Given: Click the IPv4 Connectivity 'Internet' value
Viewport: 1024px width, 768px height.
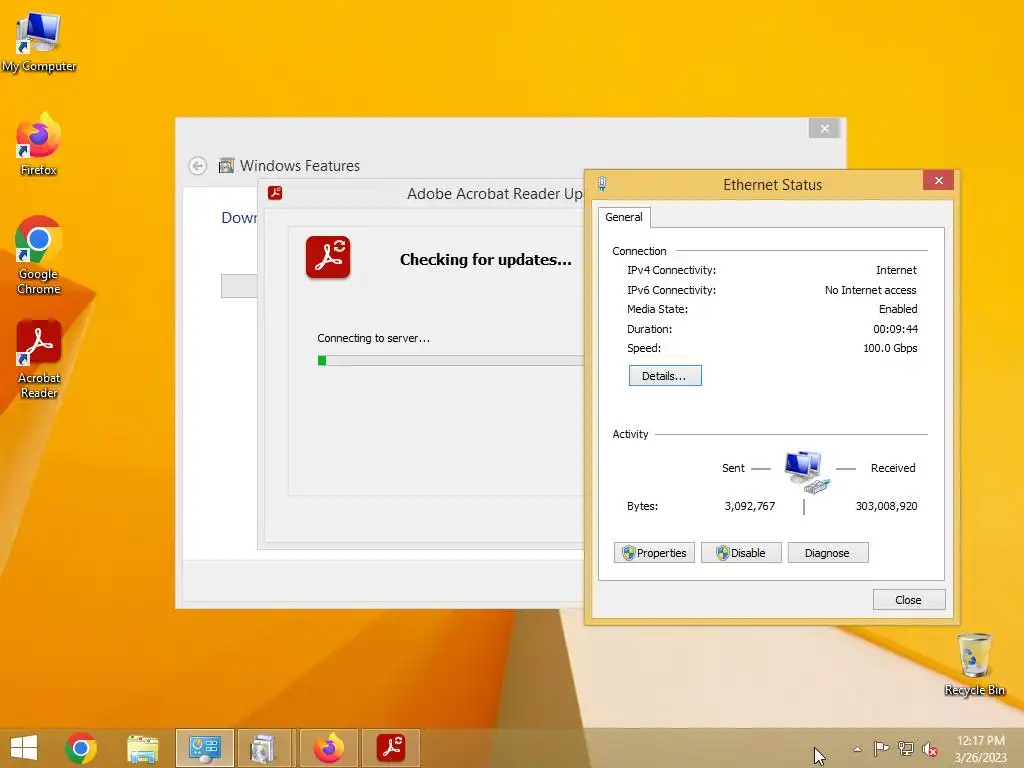Looking at the screenshot, I should [896, 270].
